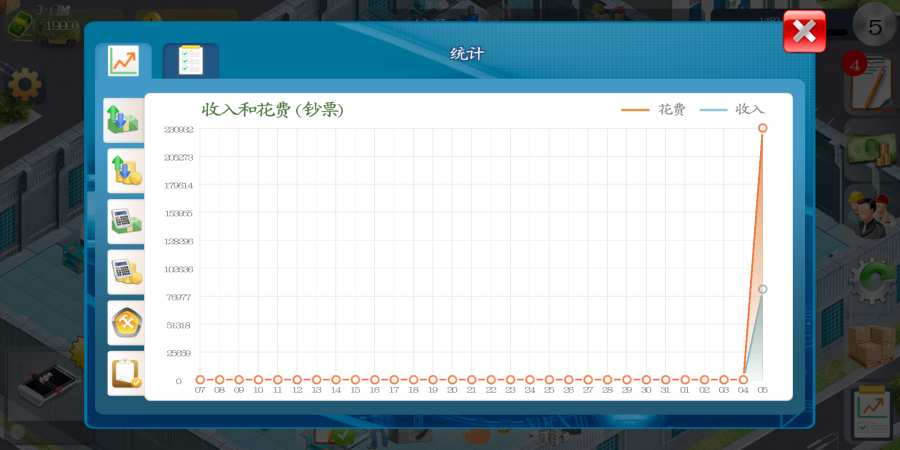Select cash income and expense chart icon
The width and height of the screenshot is (900, 450).
123,120
